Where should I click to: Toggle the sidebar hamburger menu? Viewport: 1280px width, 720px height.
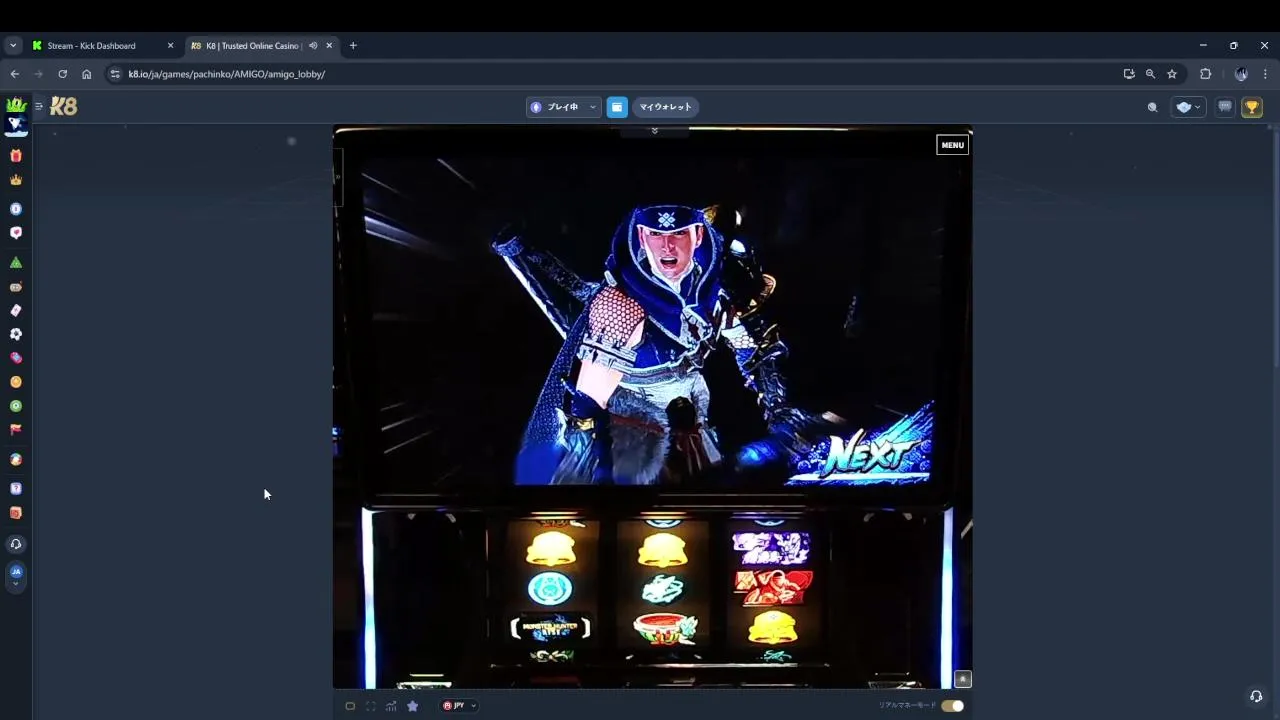39,106
